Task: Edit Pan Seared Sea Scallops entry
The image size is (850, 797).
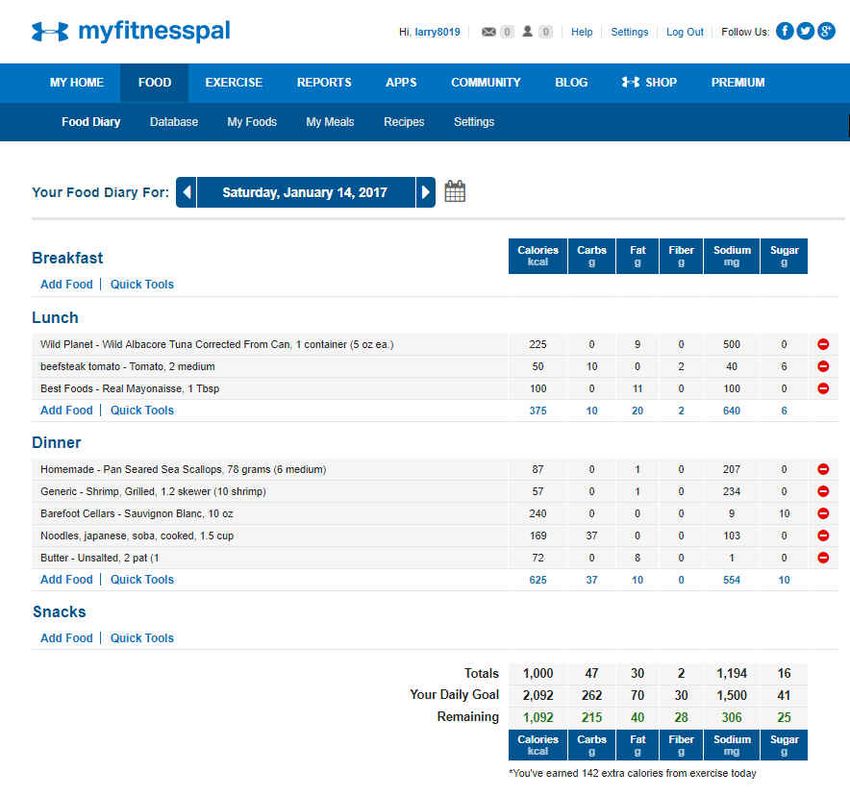Action: coord(183,470)
